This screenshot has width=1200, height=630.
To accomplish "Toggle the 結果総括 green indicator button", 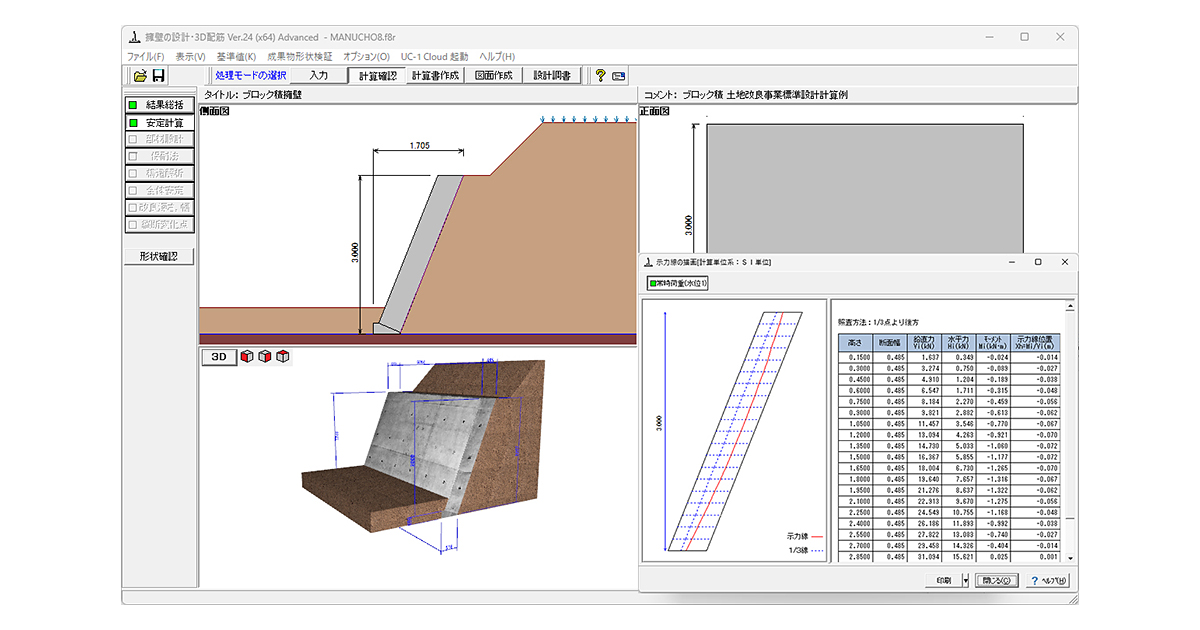I will tap(158, 105).
